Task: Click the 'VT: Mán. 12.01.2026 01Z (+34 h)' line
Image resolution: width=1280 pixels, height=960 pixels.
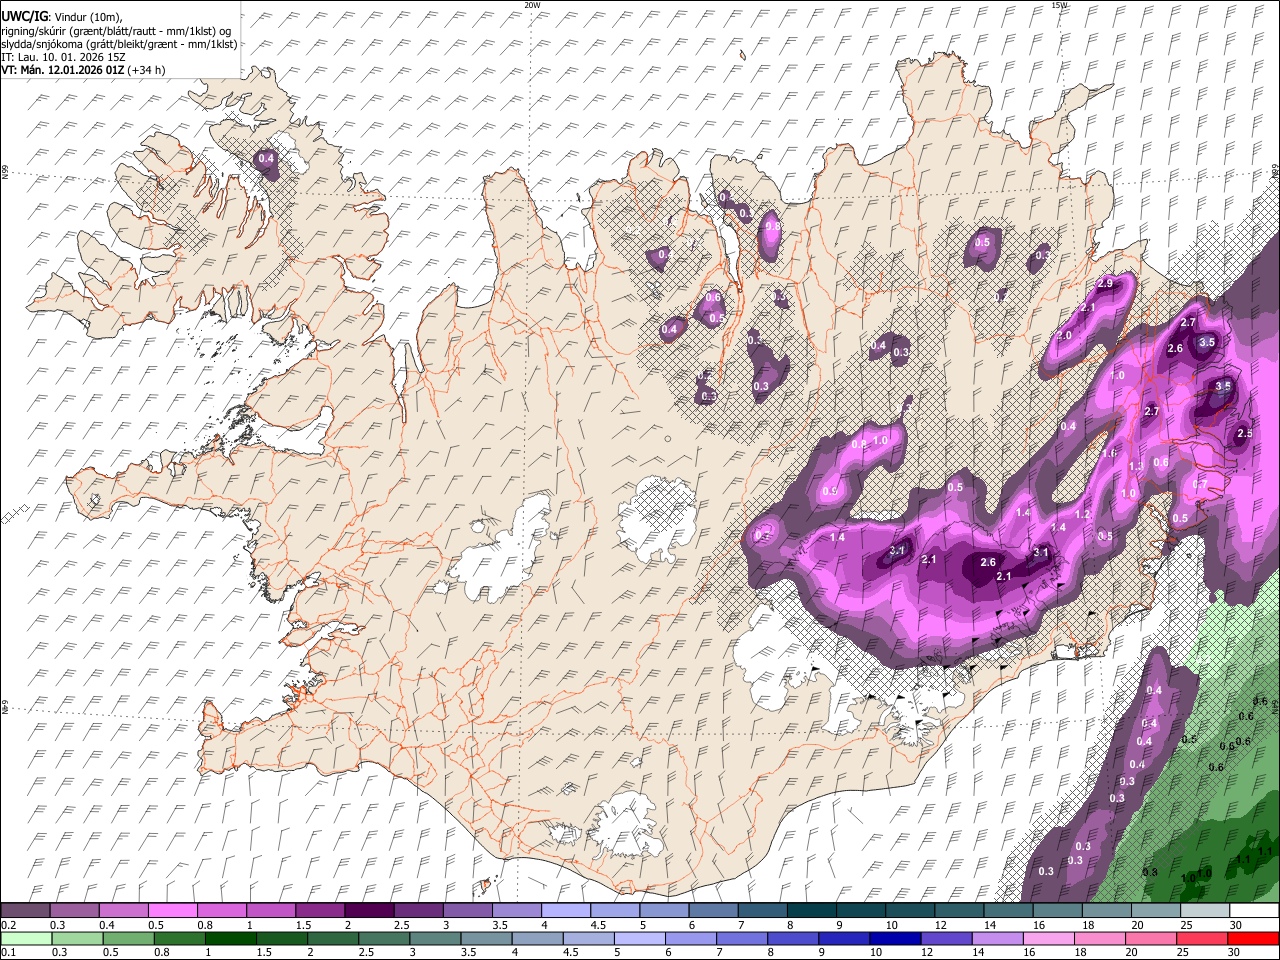Action: click(x=83, y=70)
